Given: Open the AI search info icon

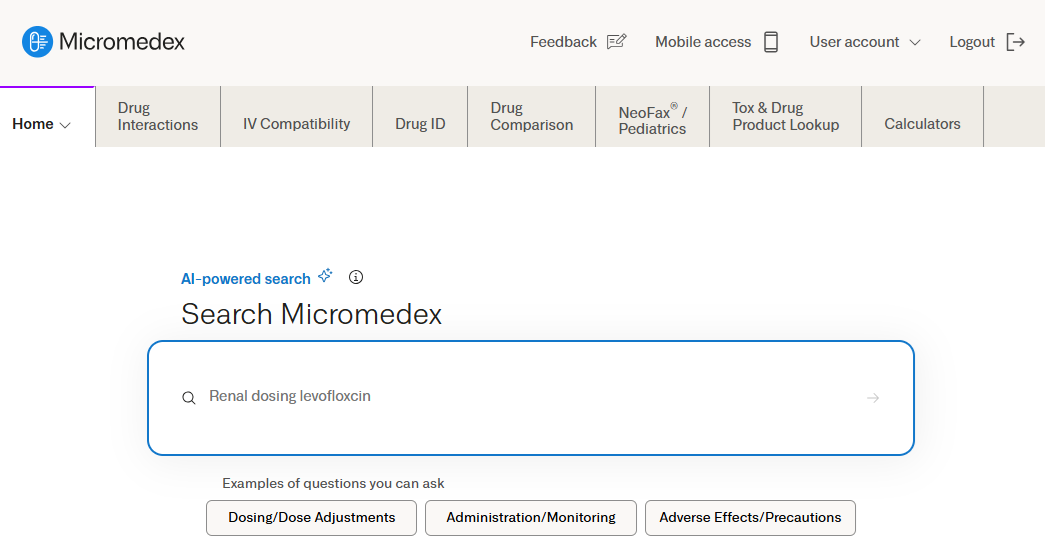Looking at the screenshot, I should pos(356,277).
